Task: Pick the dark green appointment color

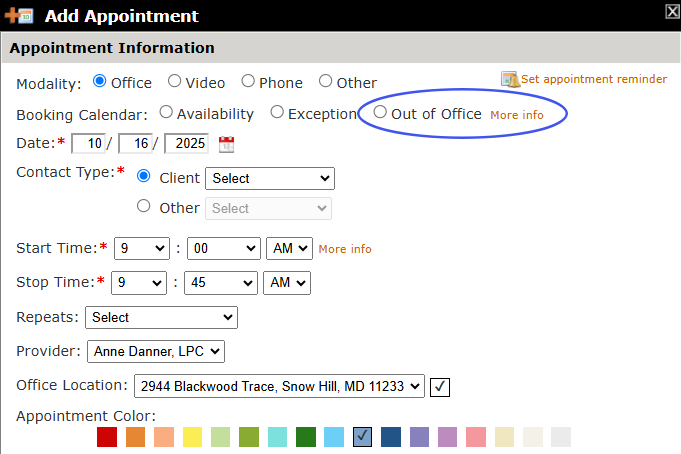Action: pos(306,437)
